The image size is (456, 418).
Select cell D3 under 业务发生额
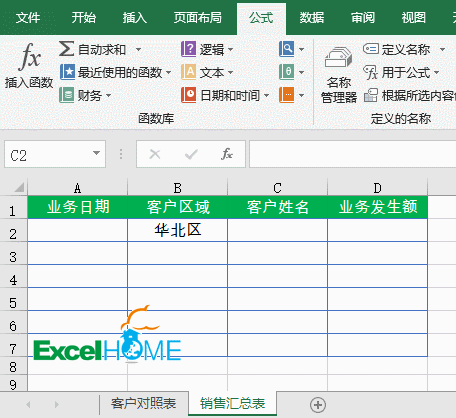(378, 253)
